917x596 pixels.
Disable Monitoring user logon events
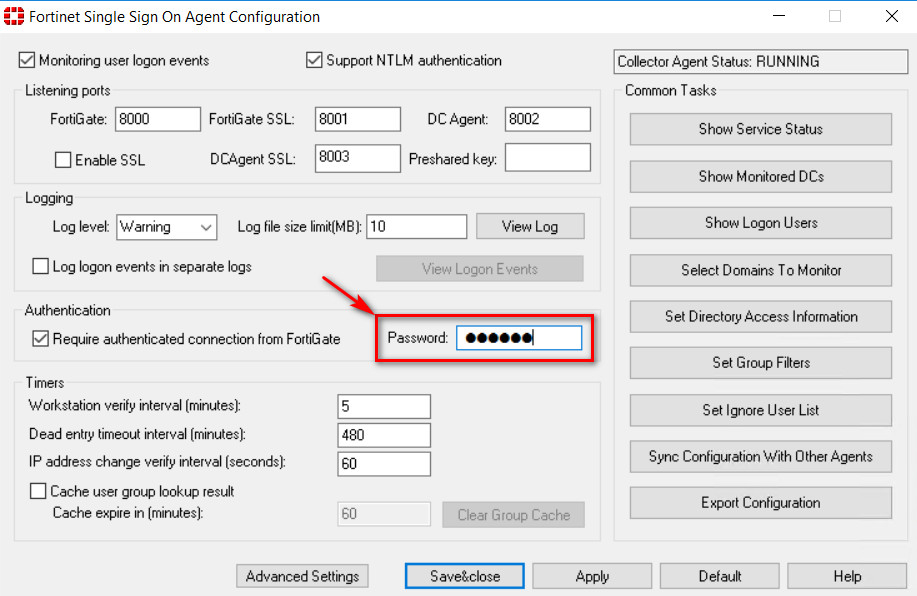tap(25, 60)
